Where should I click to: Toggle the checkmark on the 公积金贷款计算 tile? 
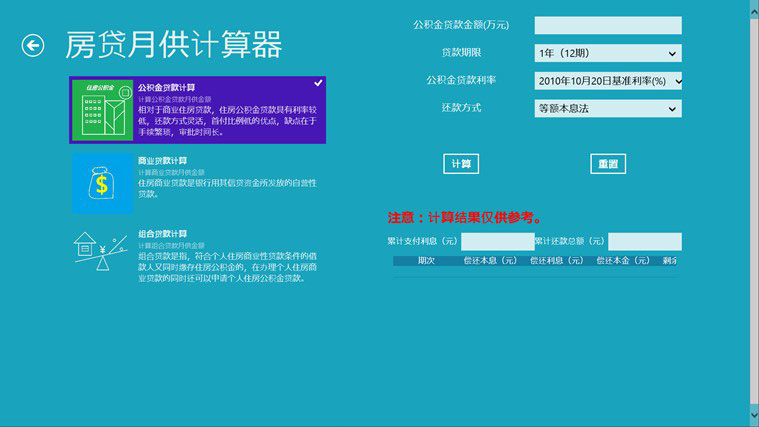point(318,83)
